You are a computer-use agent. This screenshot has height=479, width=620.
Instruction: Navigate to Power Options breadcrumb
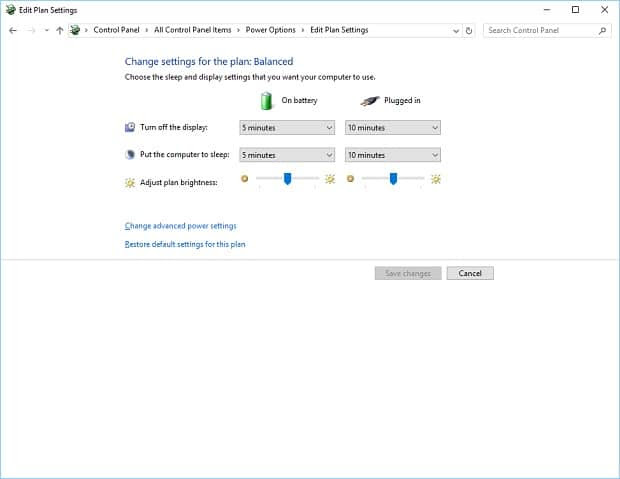270,30
